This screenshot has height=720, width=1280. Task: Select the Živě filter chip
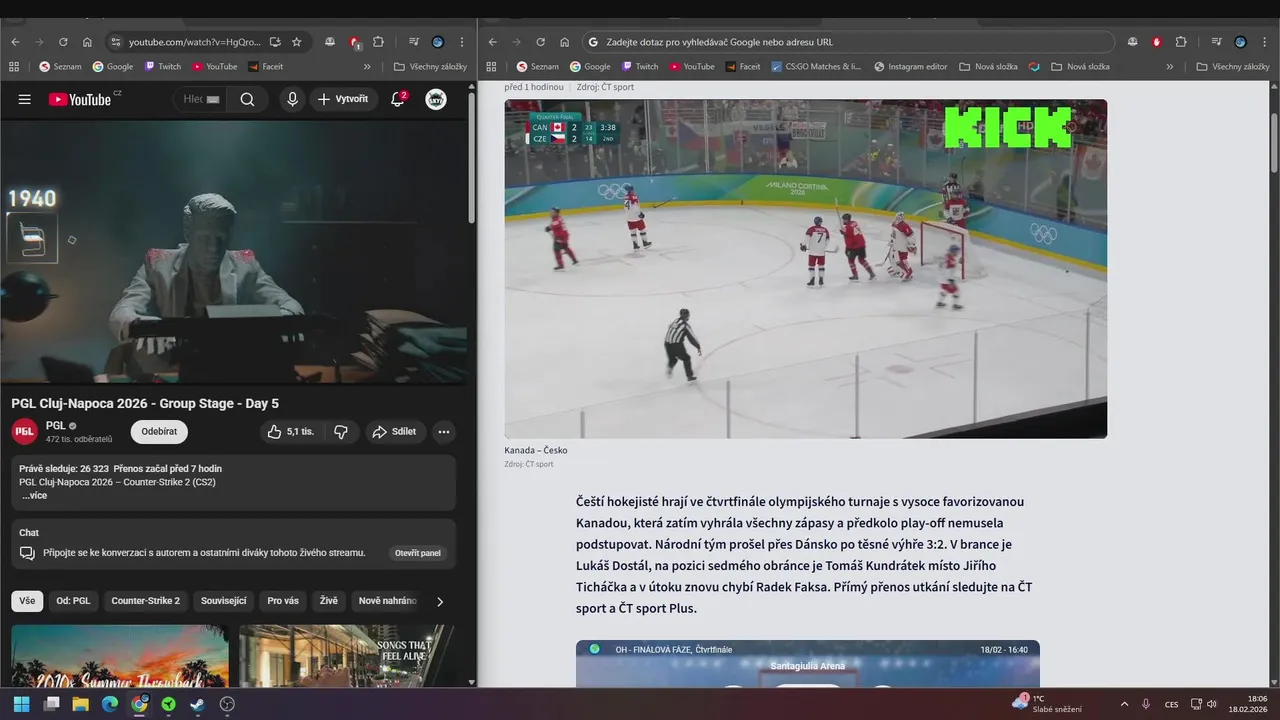click(x=329, y=601)
